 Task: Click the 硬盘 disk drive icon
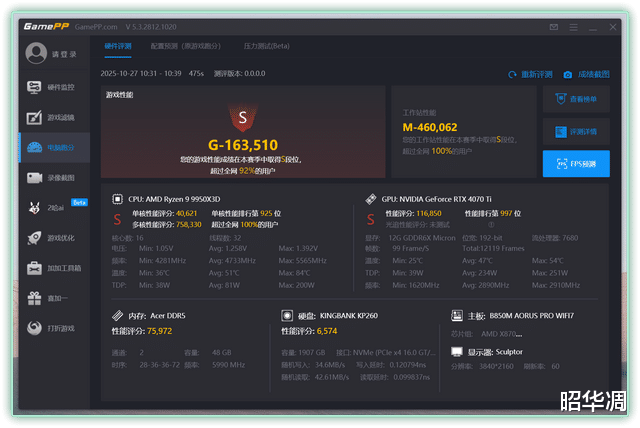click(287, 315)
